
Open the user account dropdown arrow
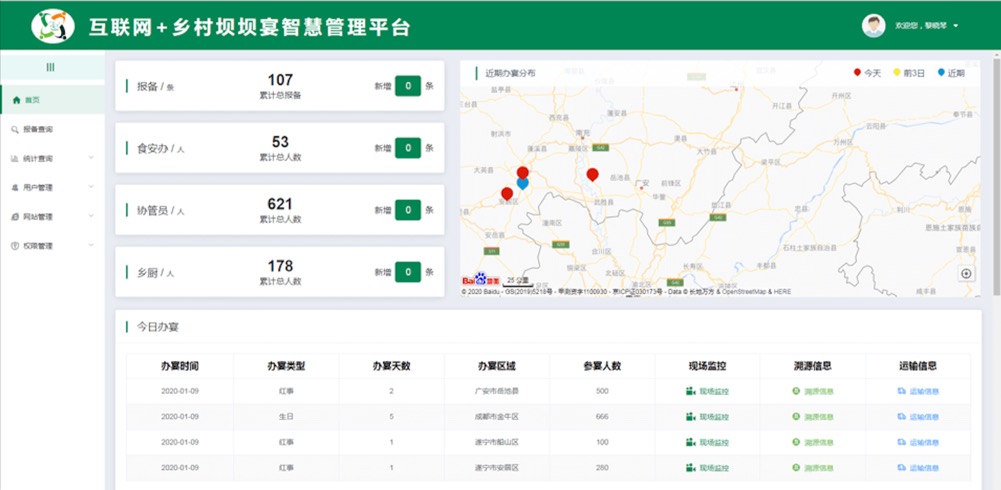tap(956, 25)
